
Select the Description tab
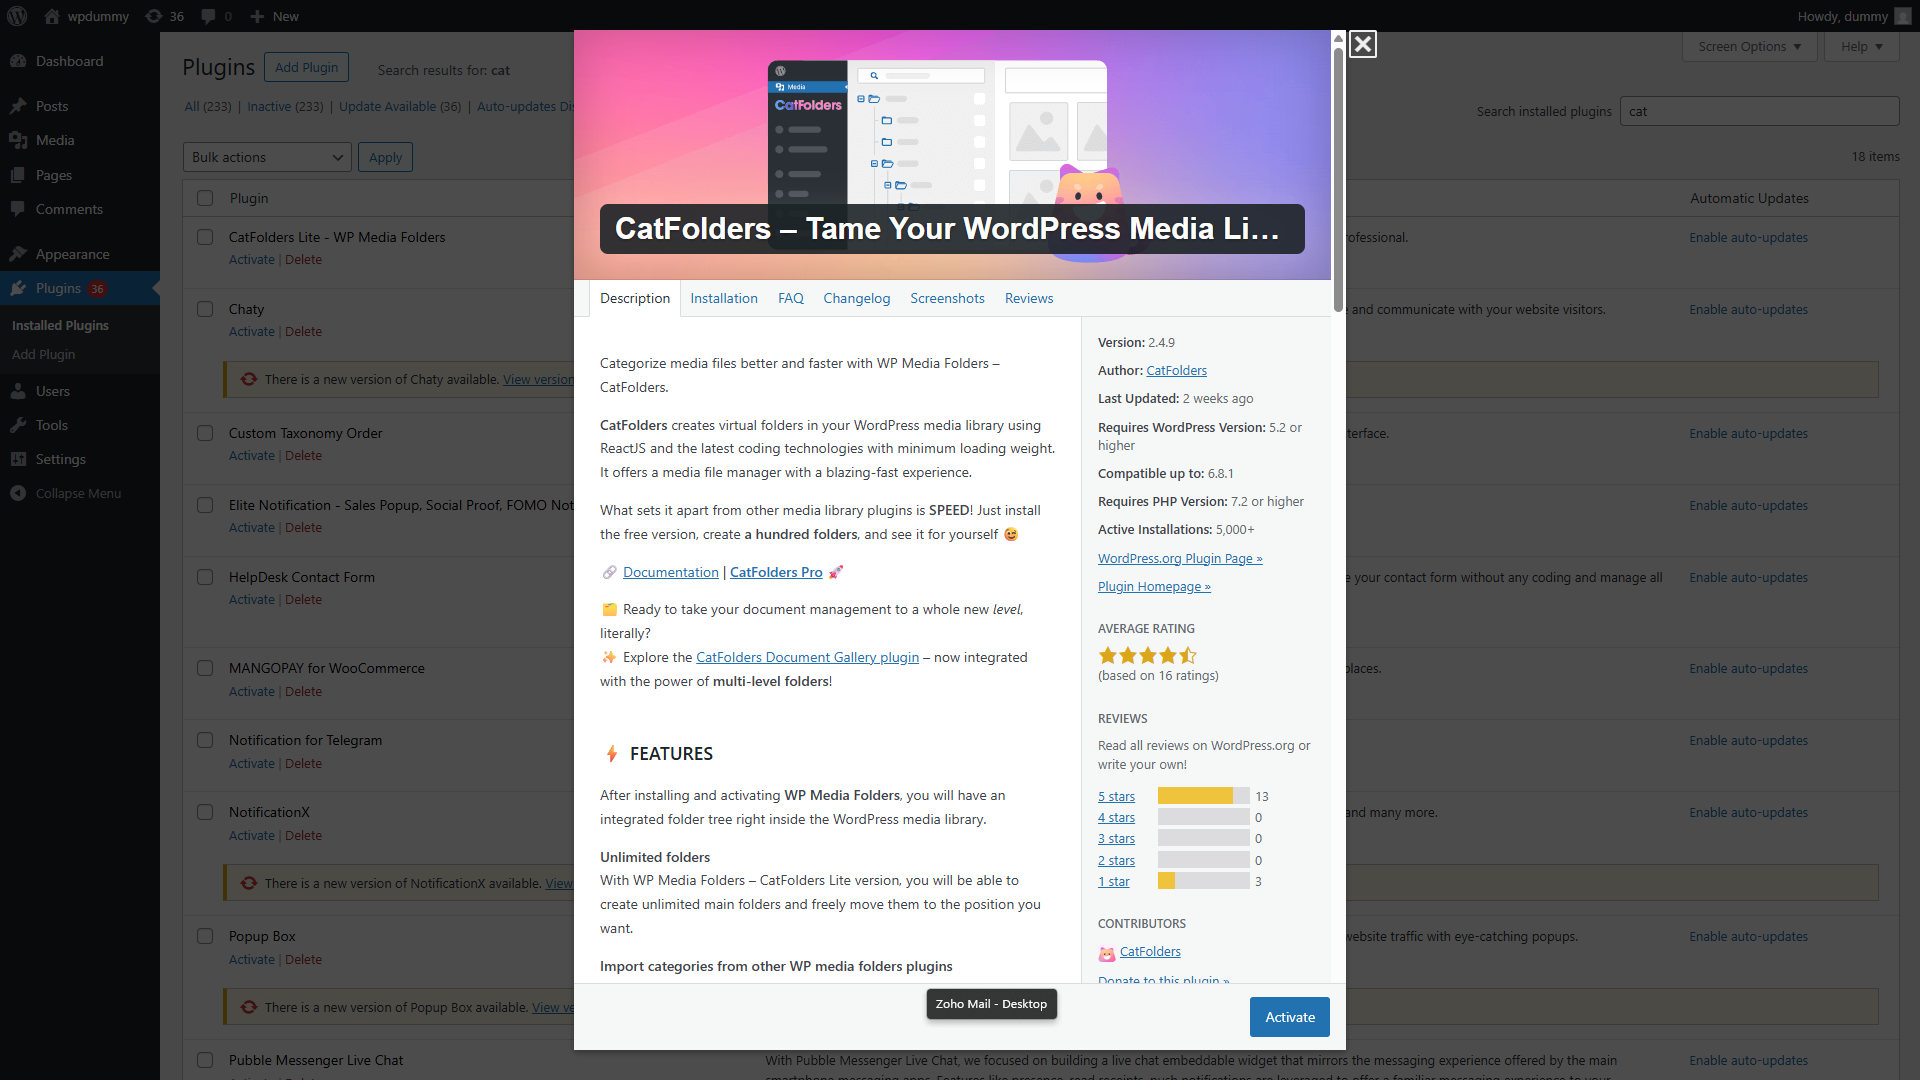tap(635, 298)
